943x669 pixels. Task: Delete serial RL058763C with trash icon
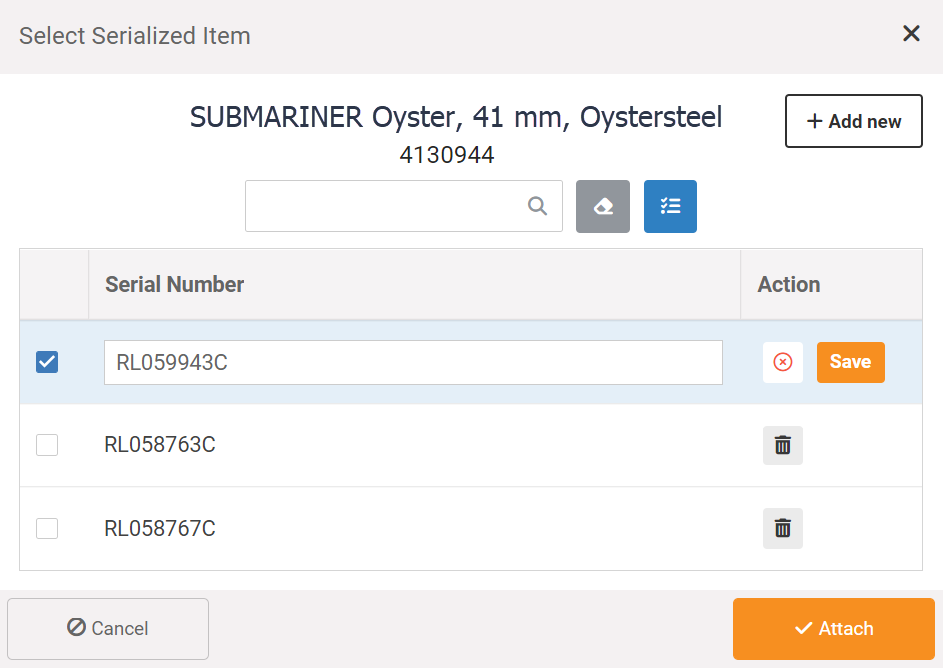click(x=782, y=445)
